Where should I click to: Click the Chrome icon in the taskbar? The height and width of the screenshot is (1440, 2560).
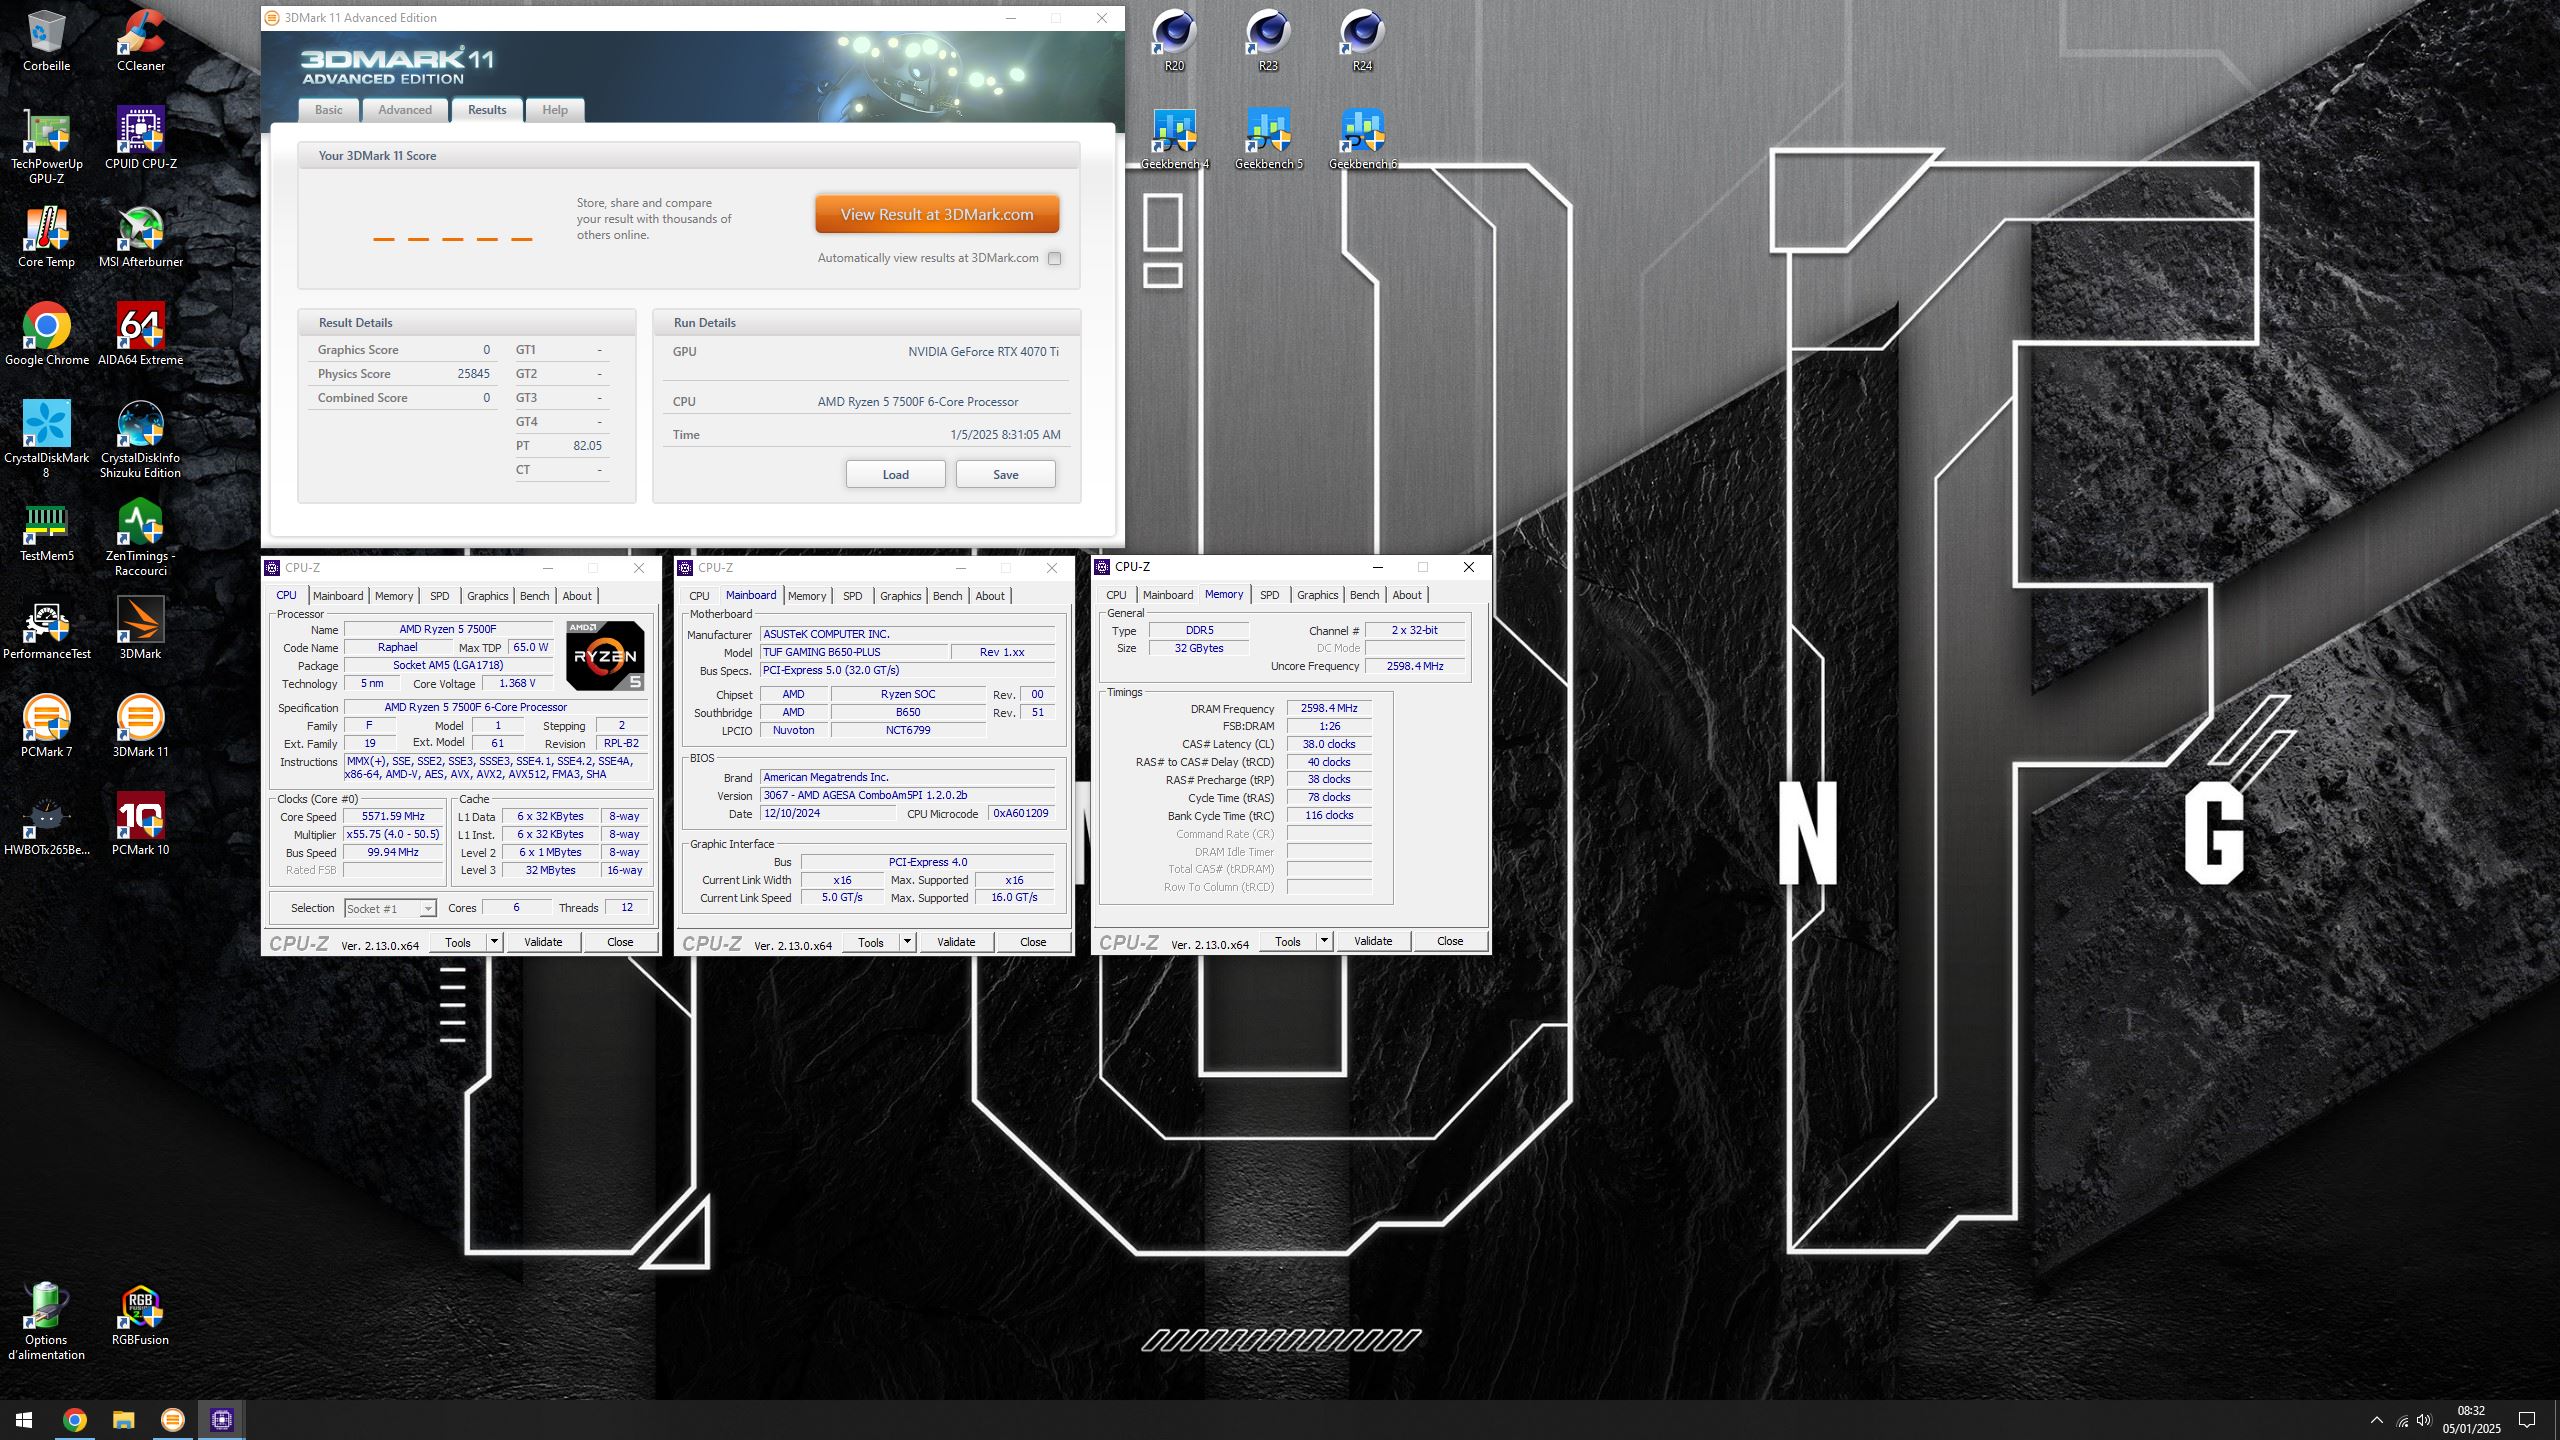click(74, 1420)
